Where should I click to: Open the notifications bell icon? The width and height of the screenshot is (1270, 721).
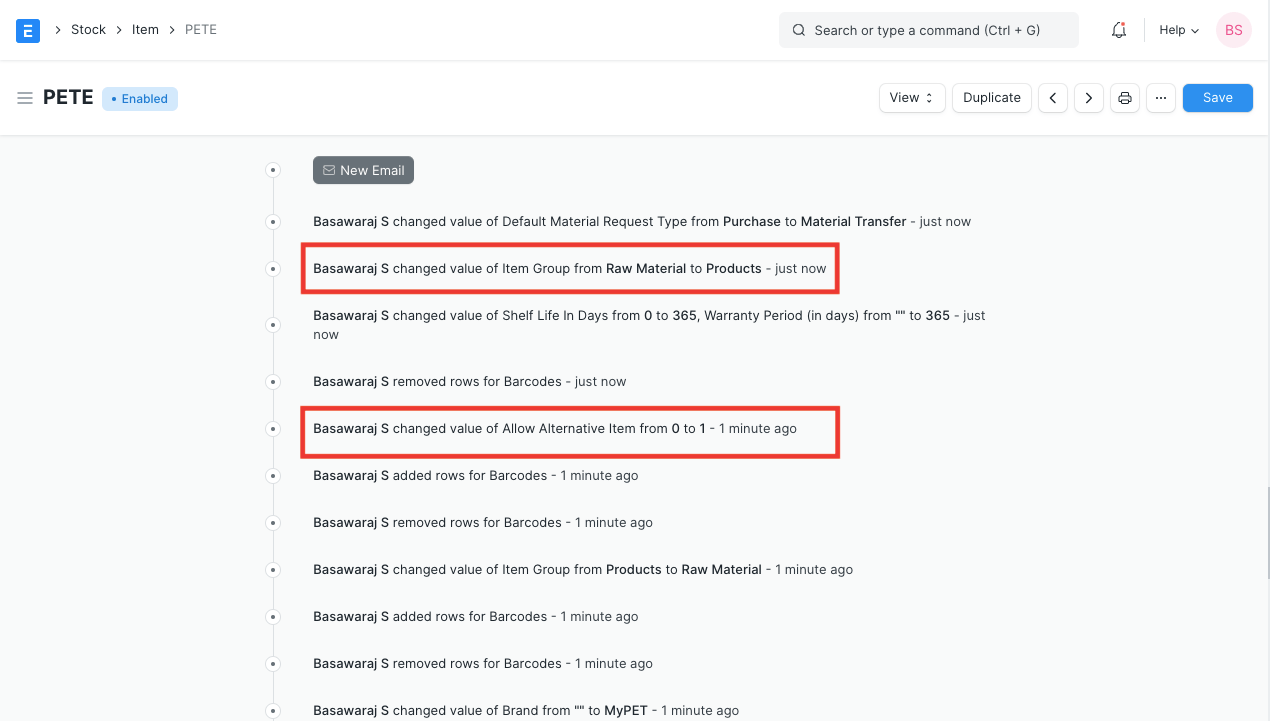(x=1119, y=30)
